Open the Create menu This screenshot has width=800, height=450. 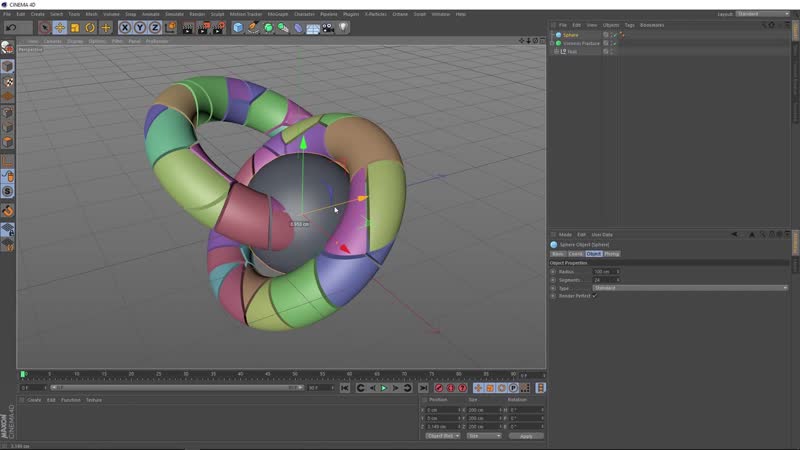[x=37, y=14]
